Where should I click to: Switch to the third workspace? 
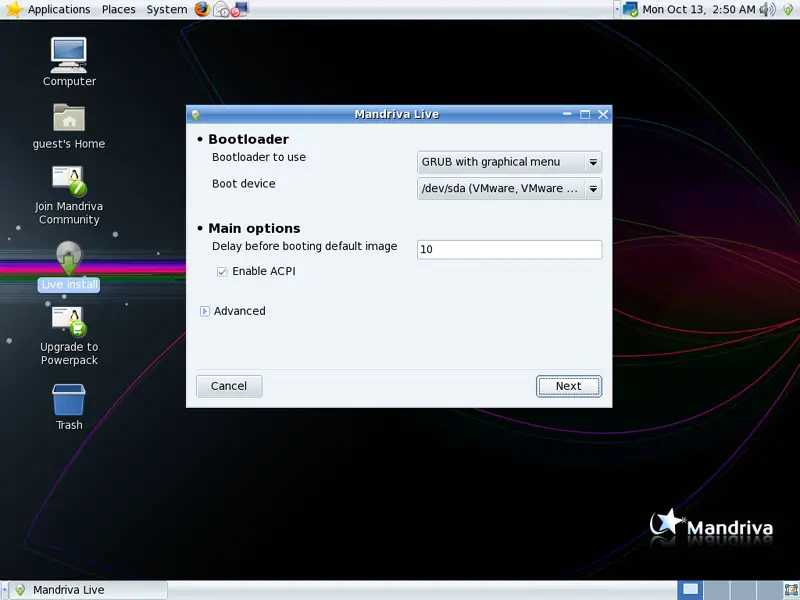(x=742, y=590)
